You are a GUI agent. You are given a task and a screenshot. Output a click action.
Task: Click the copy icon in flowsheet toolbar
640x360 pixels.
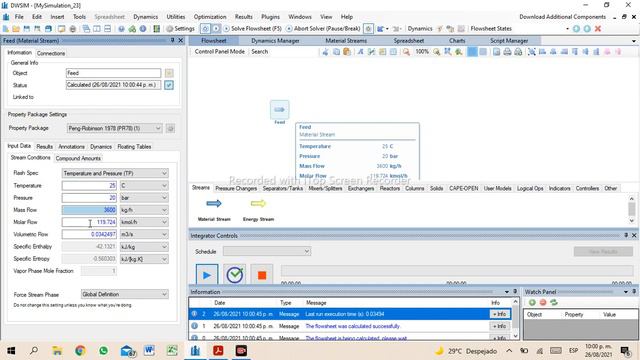pos(336,52)
